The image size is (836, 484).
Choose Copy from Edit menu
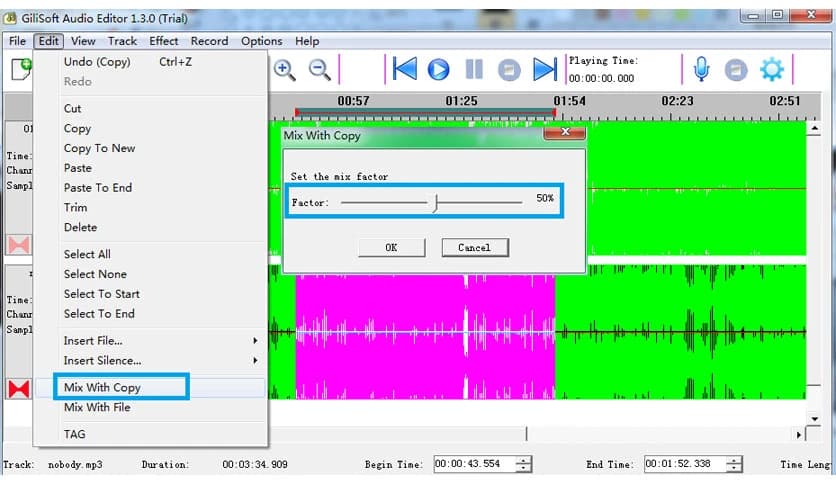pyautogui.click(x=150, y=128)
